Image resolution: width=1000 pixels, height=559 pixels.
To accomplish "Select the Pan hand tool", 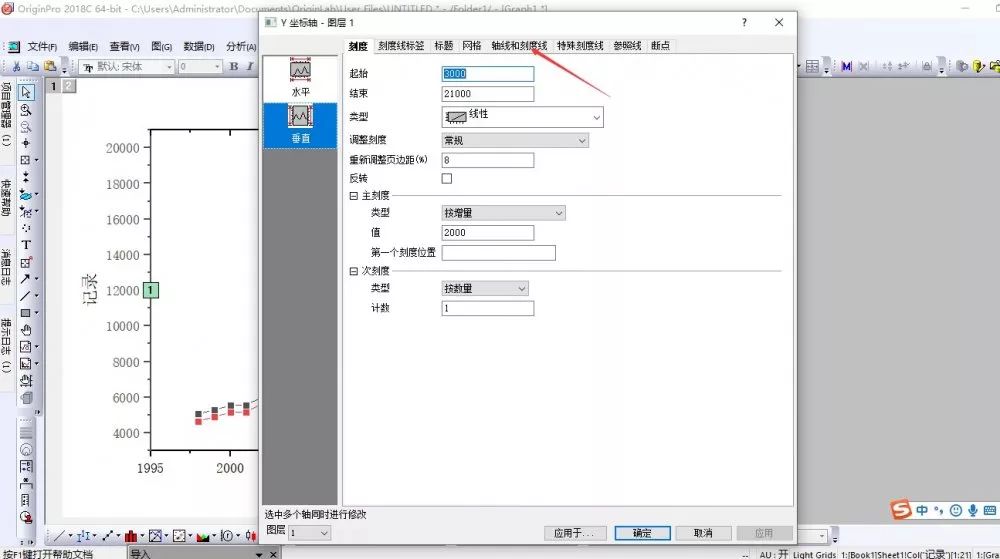I will pyautogui.click(x=26, y=330).
